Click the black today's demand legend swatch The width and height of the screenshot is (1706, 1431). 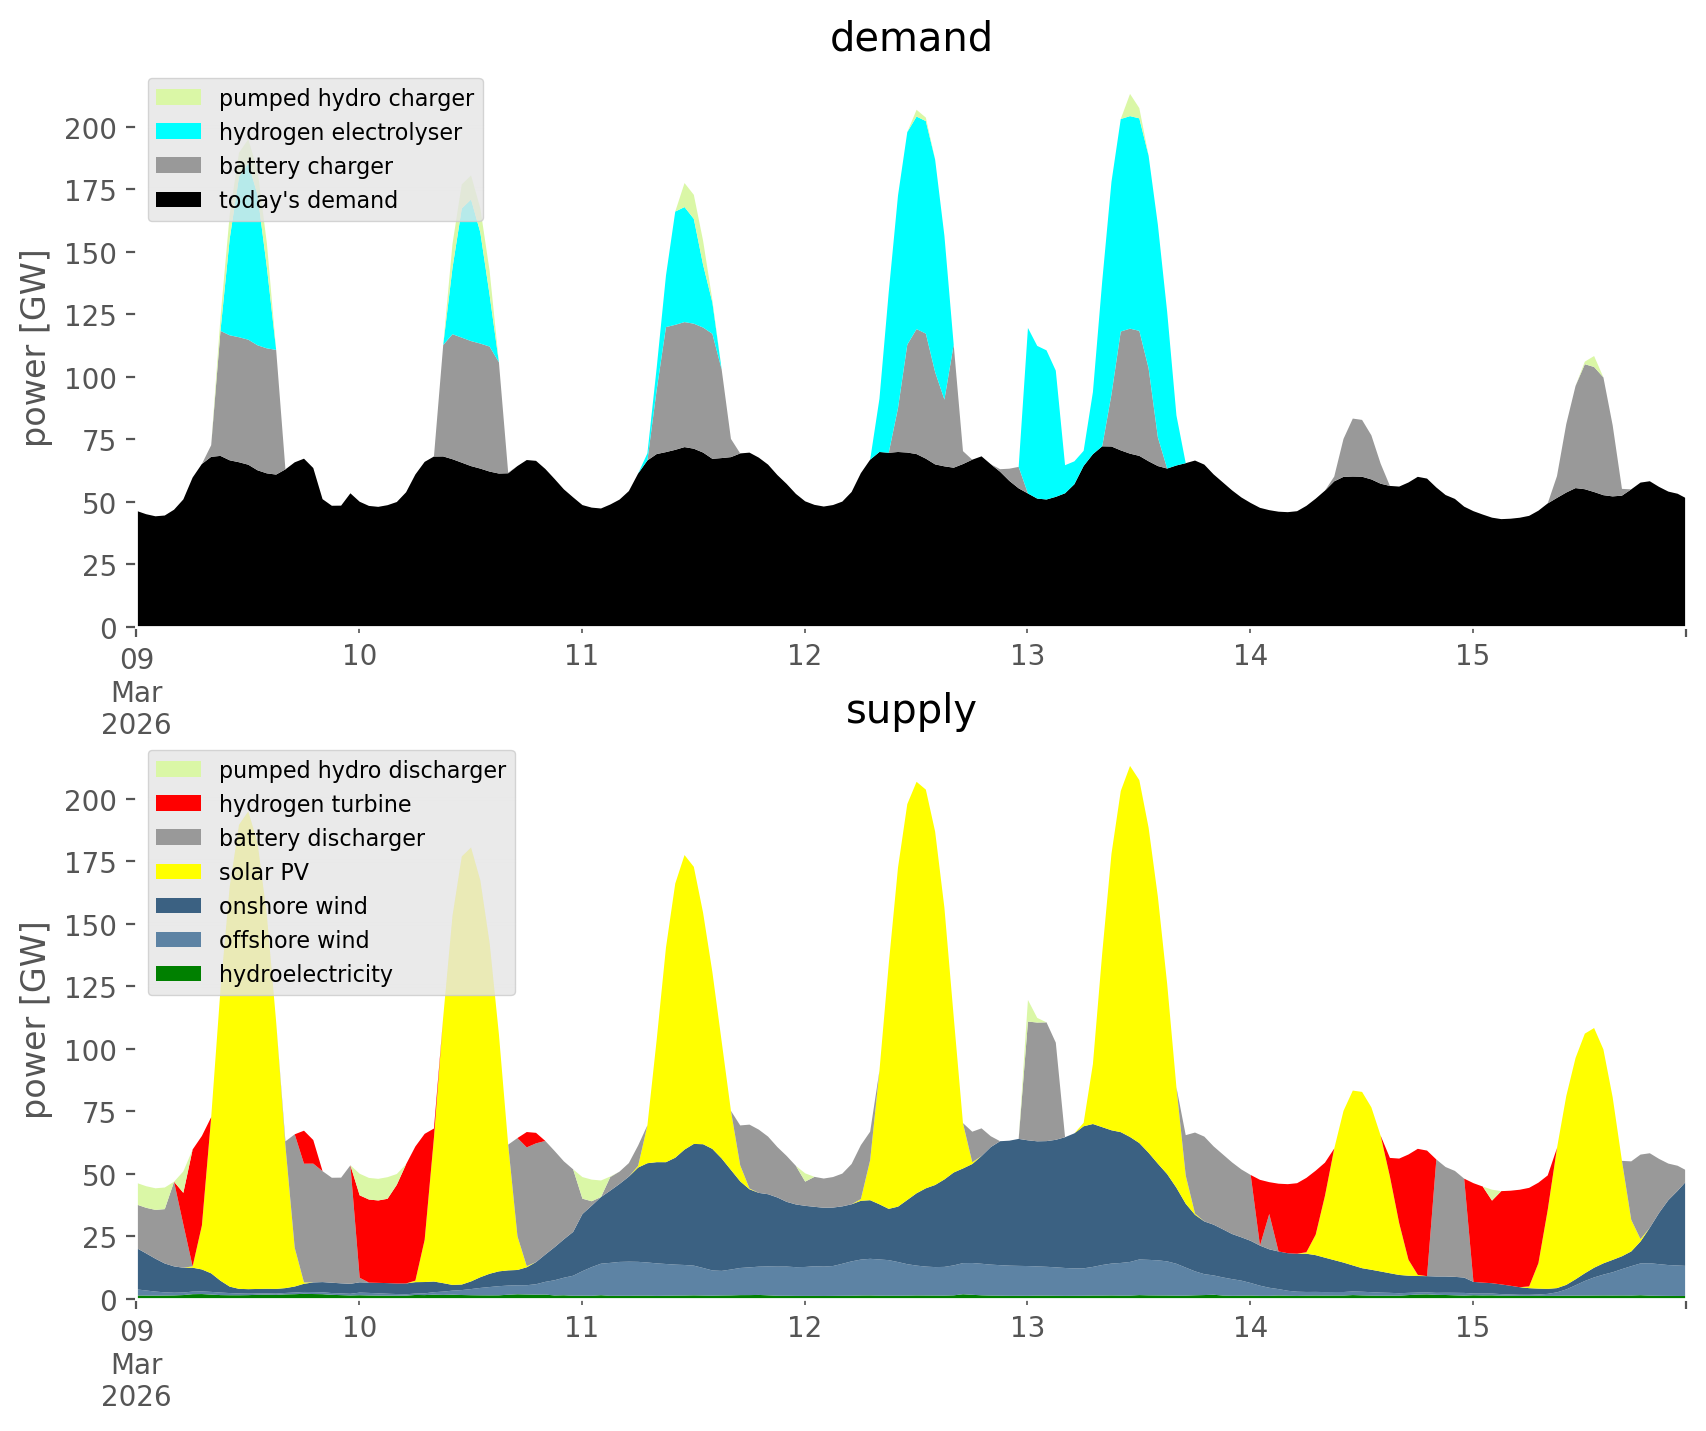(179, 200)
